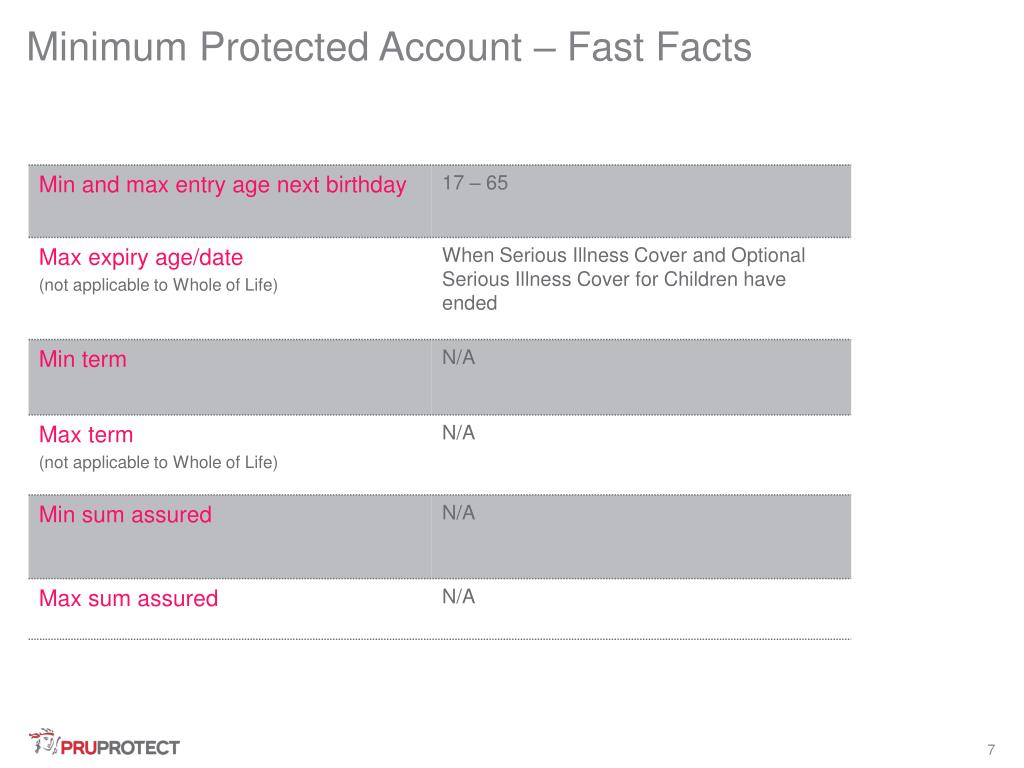The width and height of the screenshot is (1024, 768).
Task: Click '(not applicable to Whole of Life)' under Max term
Action: point(159,462)
